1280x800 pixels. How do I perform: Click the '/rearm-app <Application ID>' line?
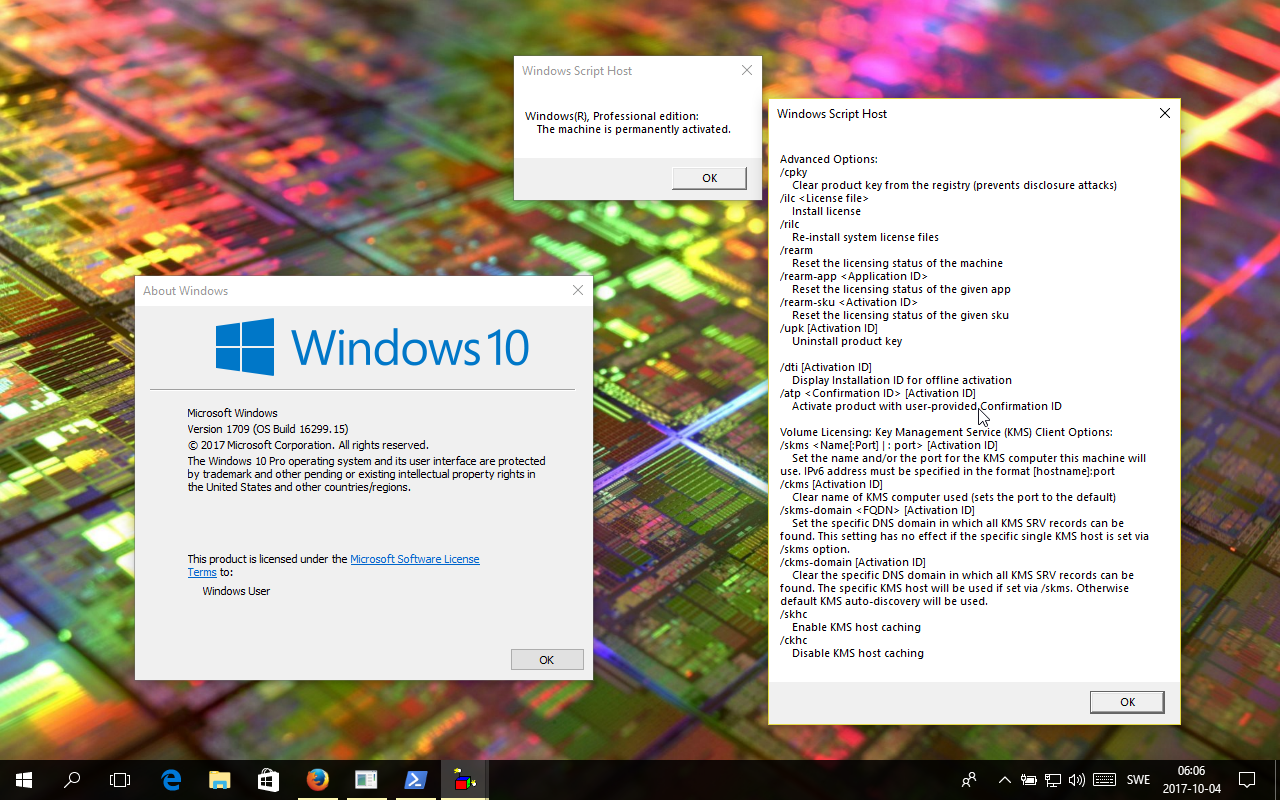pyautogui.click(x=854, y=276)
